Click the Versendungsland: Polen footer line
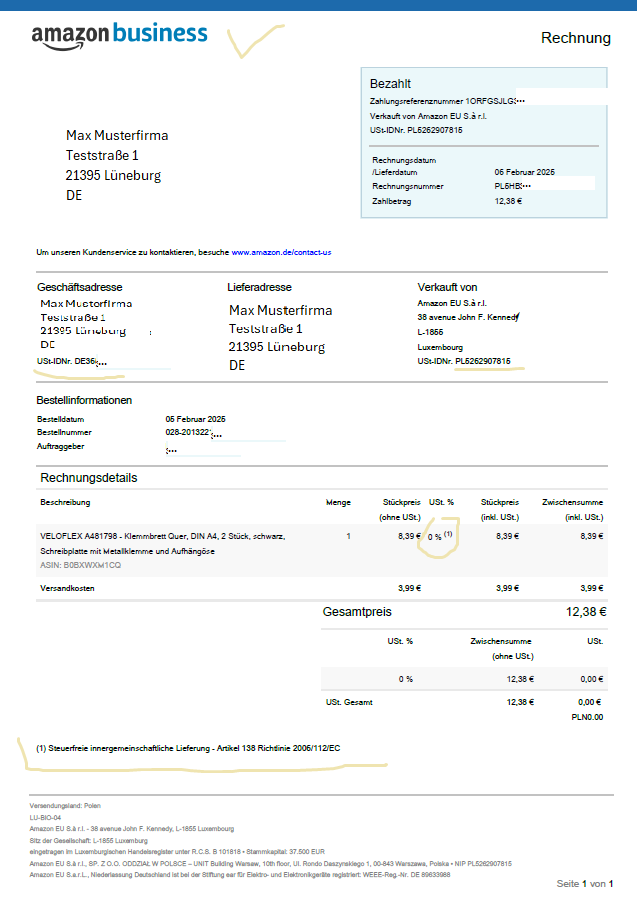 [x=65, y=806]
